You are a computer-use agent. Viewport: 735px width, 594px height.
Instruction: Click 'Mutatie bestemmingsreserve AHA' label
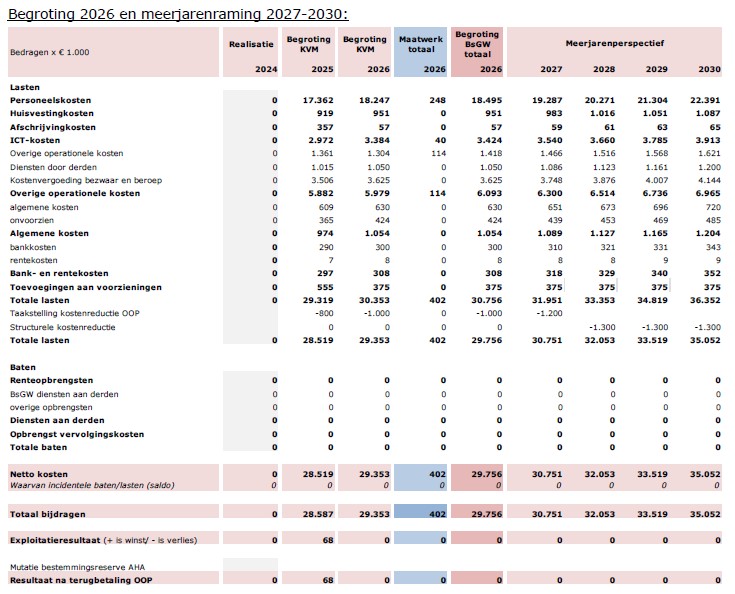pos(67,567)
